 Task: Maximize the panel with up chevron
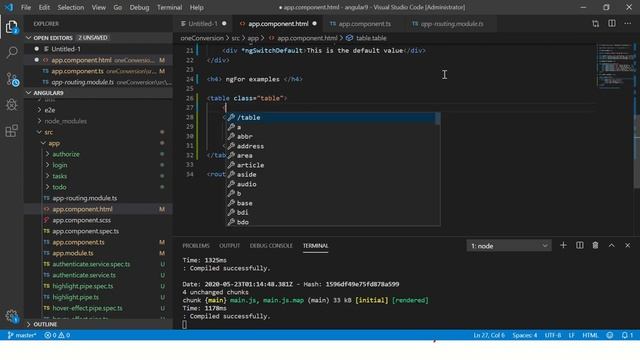[611, 245]
